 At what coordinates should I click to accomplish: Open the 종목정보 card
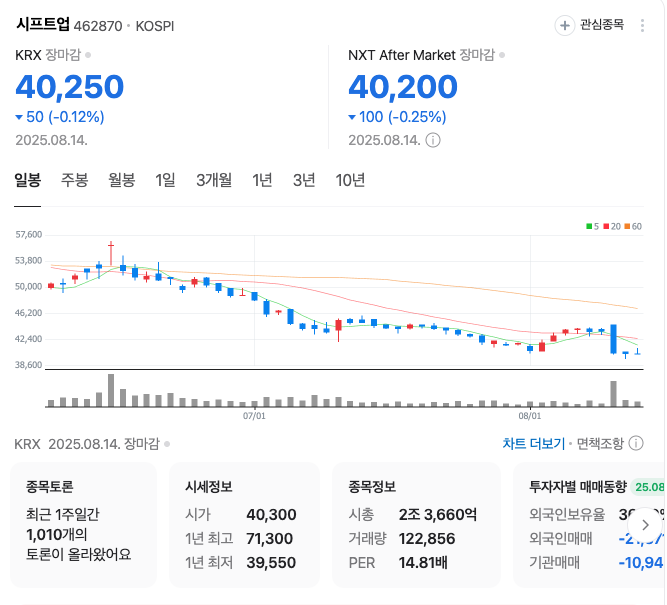coord(416,525)
